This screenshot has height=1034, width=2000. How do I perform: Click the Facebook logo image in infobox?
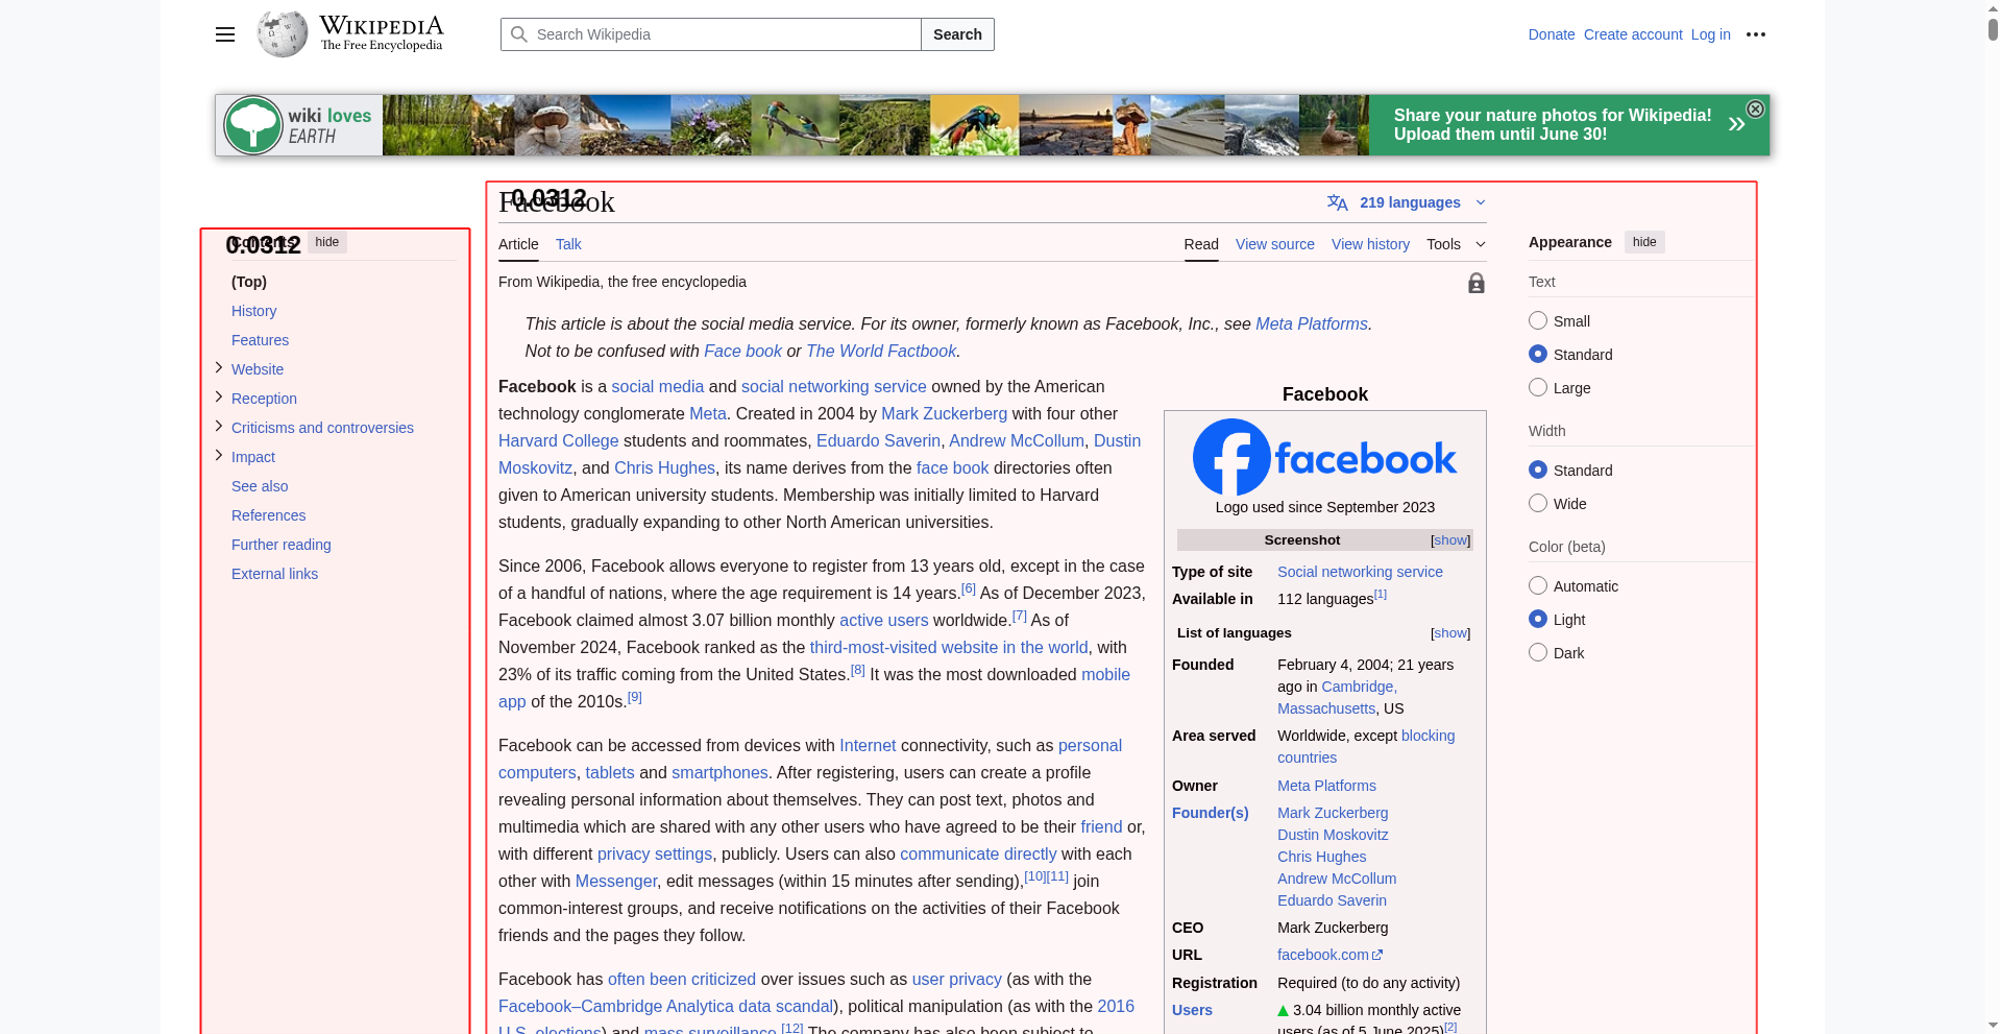(1325, 457)
